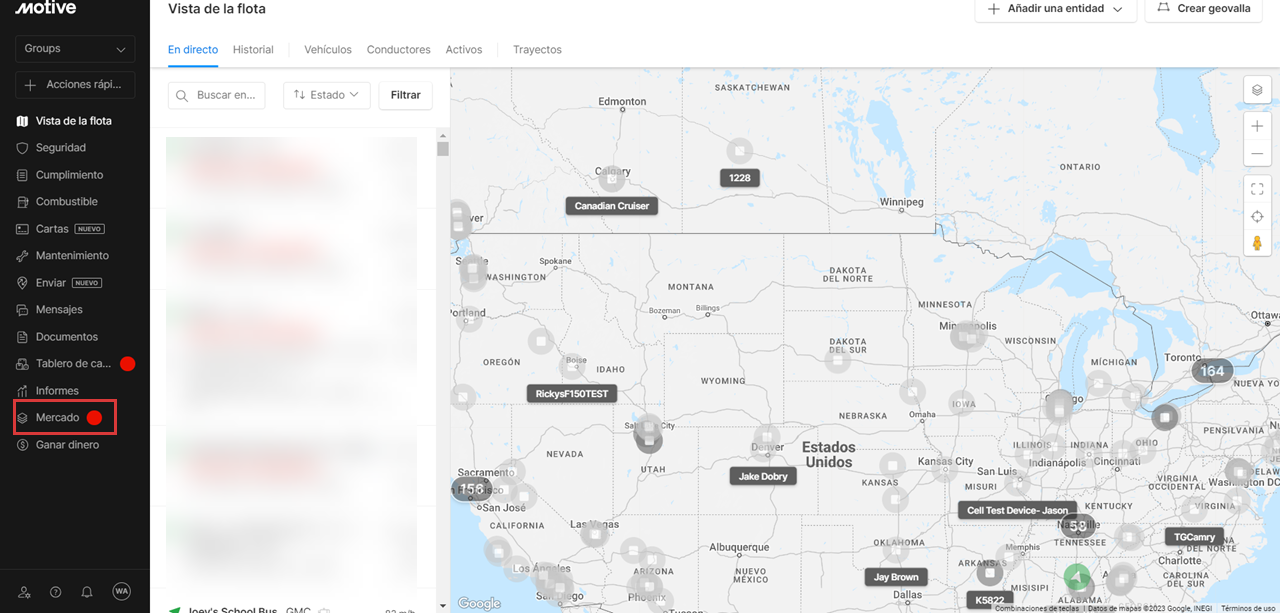
Task: Open the admin users icon in sidebar footer
Action: (25, 592)
